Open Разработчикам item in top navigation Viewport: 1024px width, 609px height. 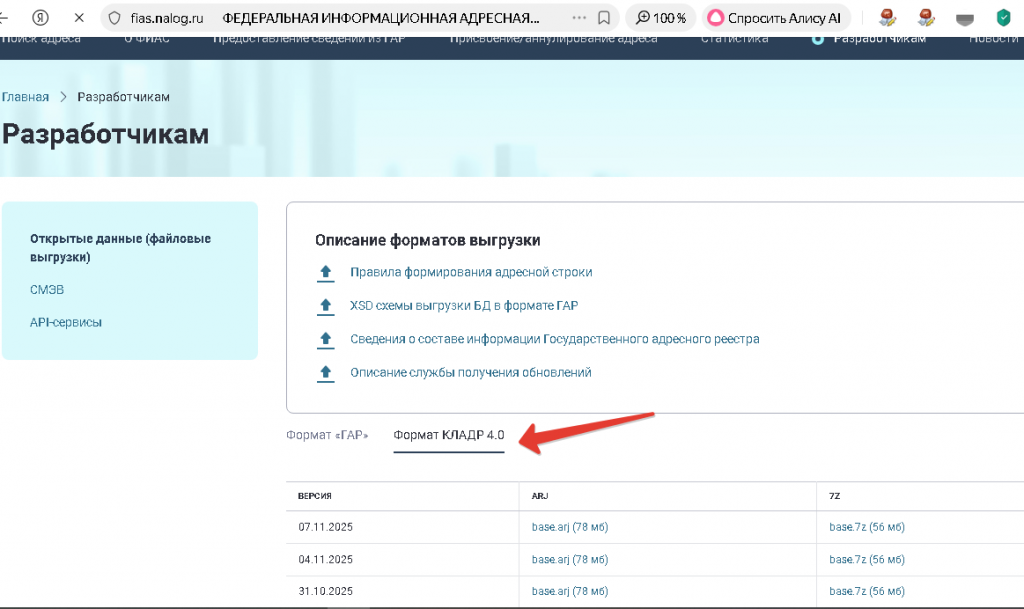(879, 39)
